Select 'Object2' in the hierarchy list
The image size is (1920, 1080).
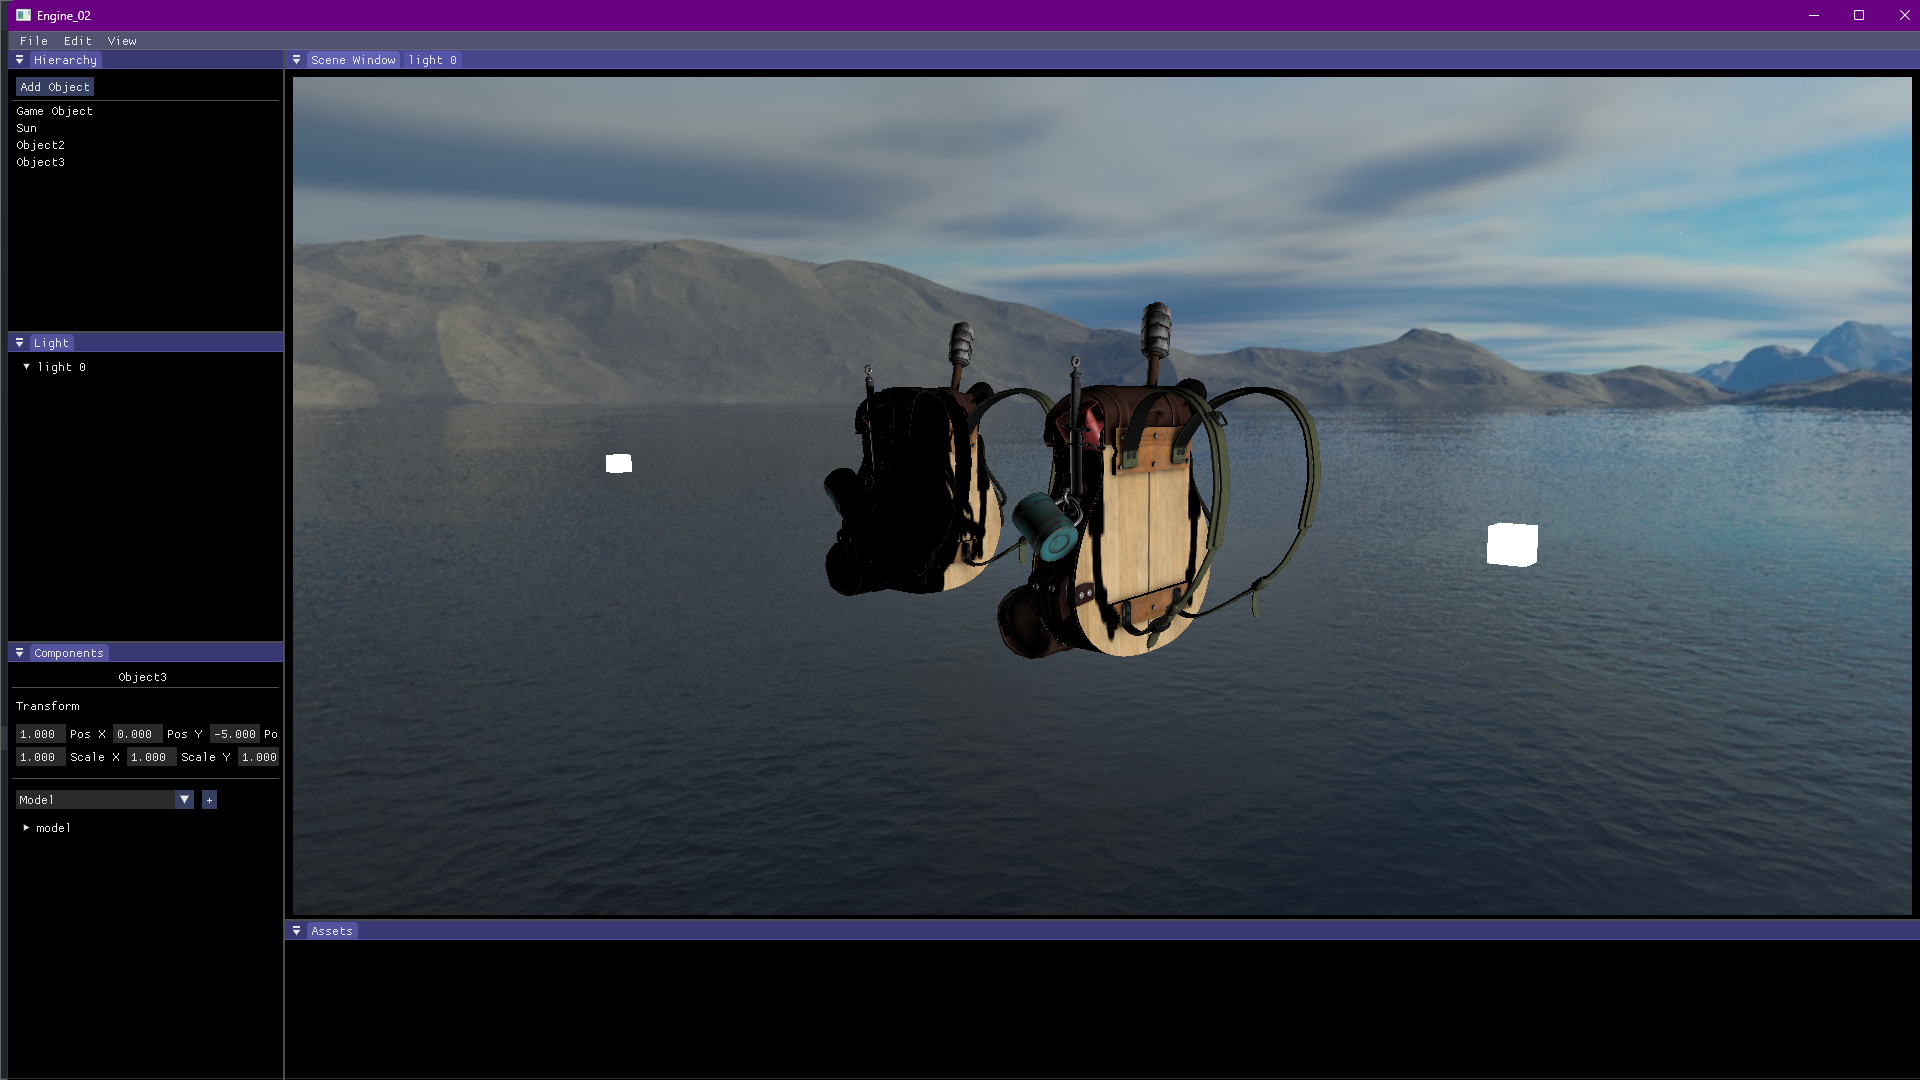point(40,145)
